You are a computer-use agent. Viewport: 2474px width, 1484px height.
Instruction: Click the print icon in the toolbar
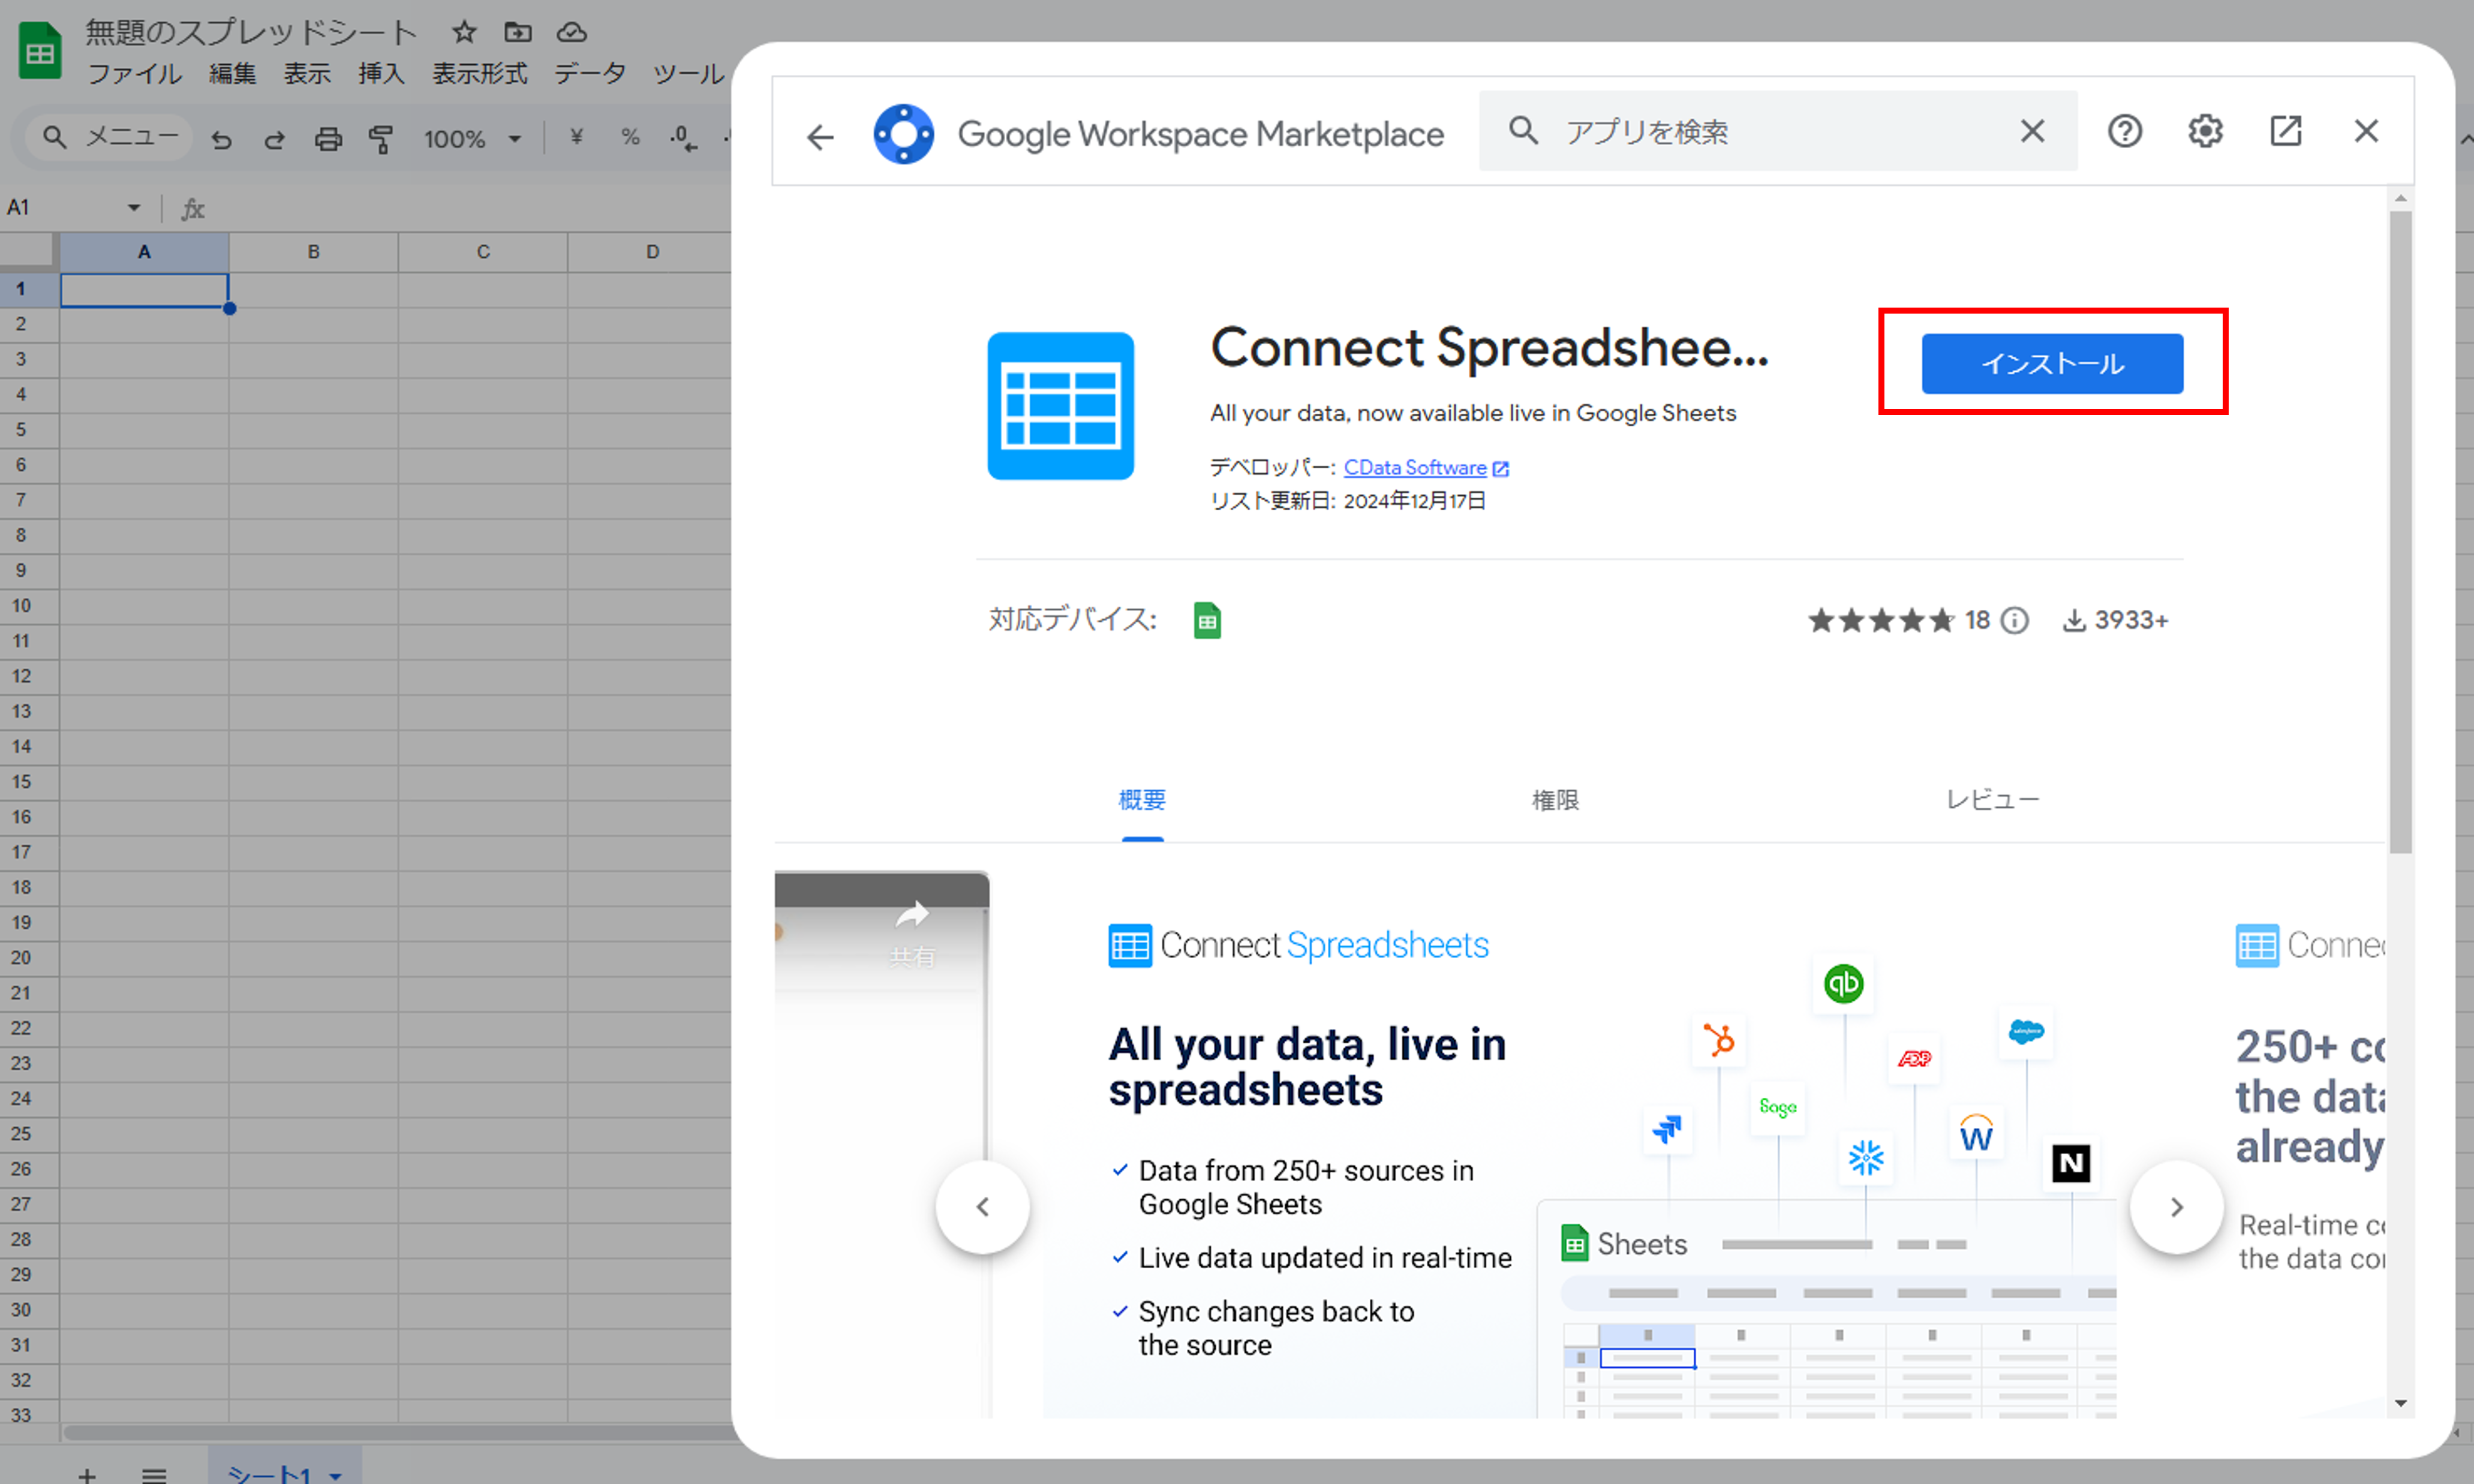(x=328, y=139)
